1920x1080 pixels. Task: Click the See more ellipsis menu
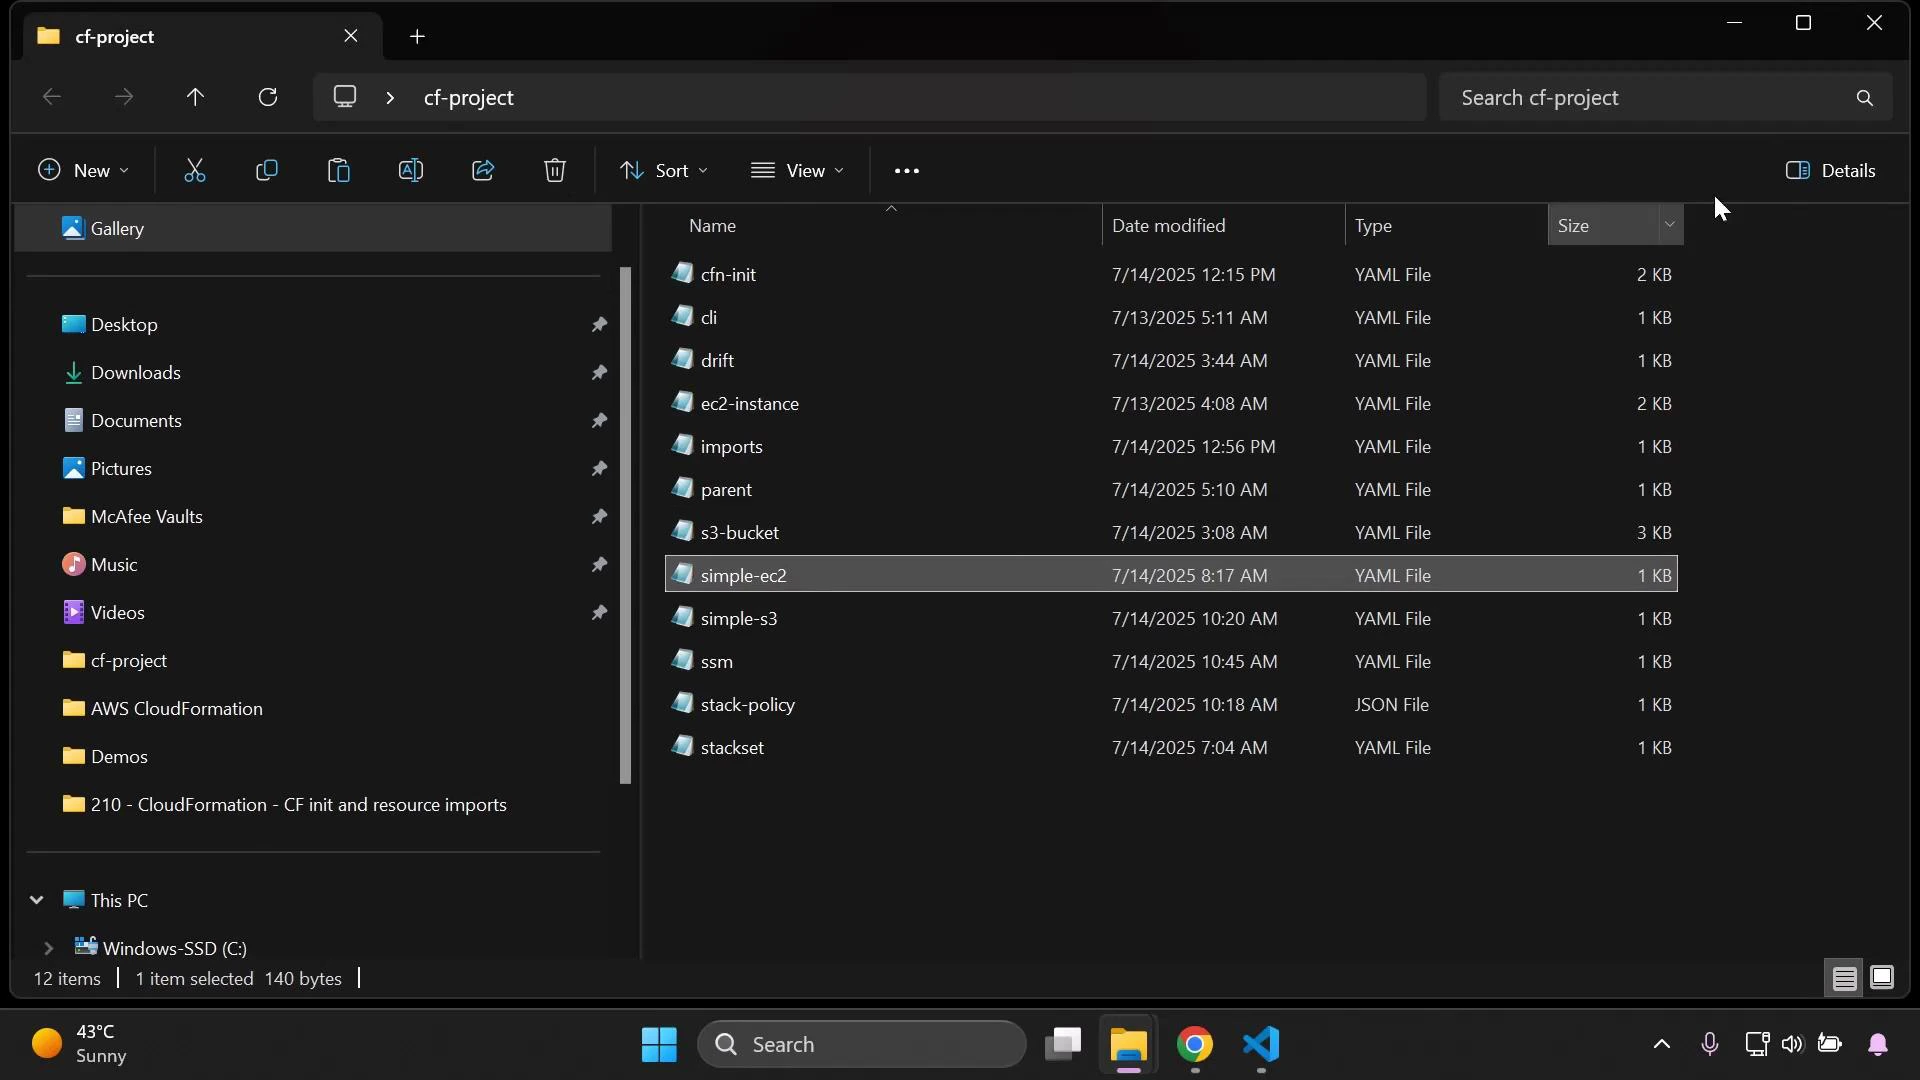click(x=906, y=170)
